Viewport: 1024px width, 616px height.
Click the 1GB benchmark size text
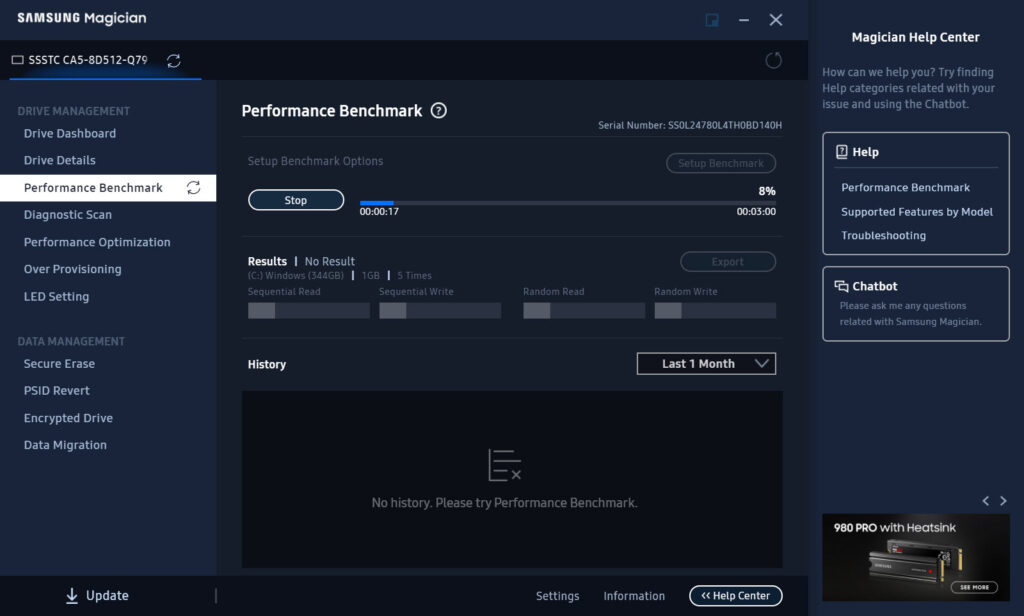(370, 276)
